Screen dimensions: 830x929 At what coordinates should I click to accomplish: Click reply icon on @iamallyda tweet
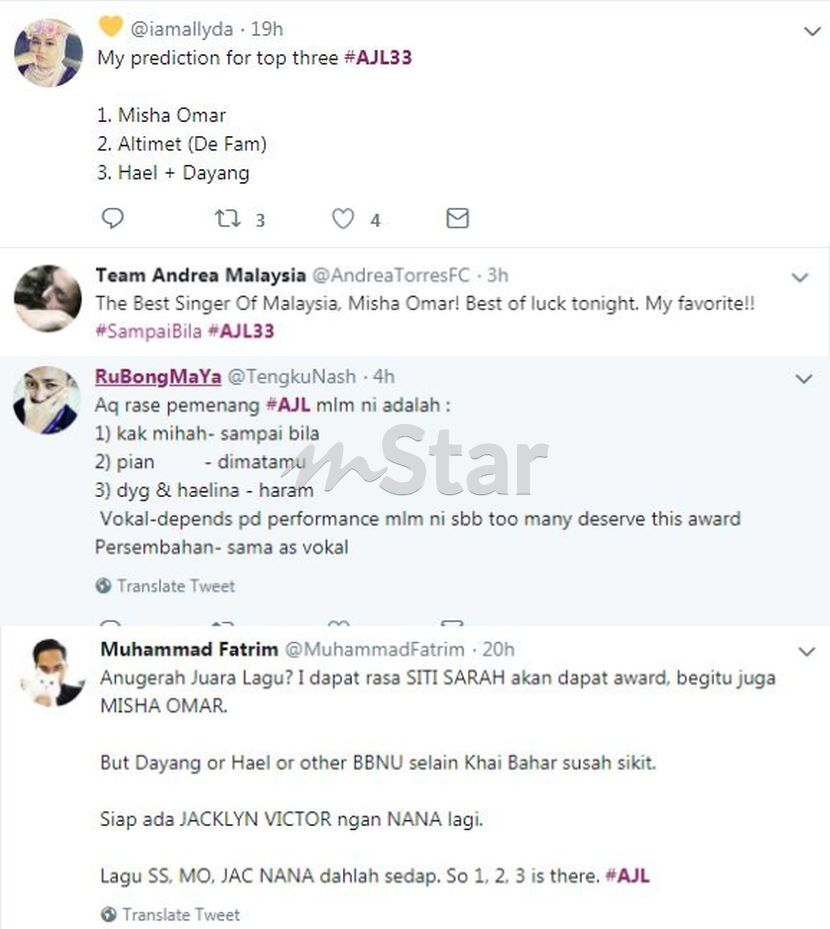click(112, 218)
